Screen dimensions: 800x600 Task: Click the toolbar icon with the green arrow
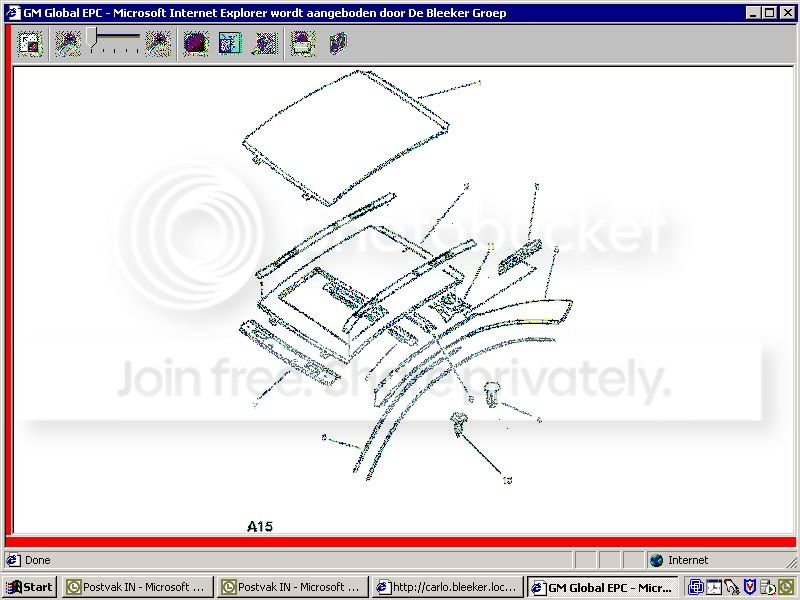265,43
